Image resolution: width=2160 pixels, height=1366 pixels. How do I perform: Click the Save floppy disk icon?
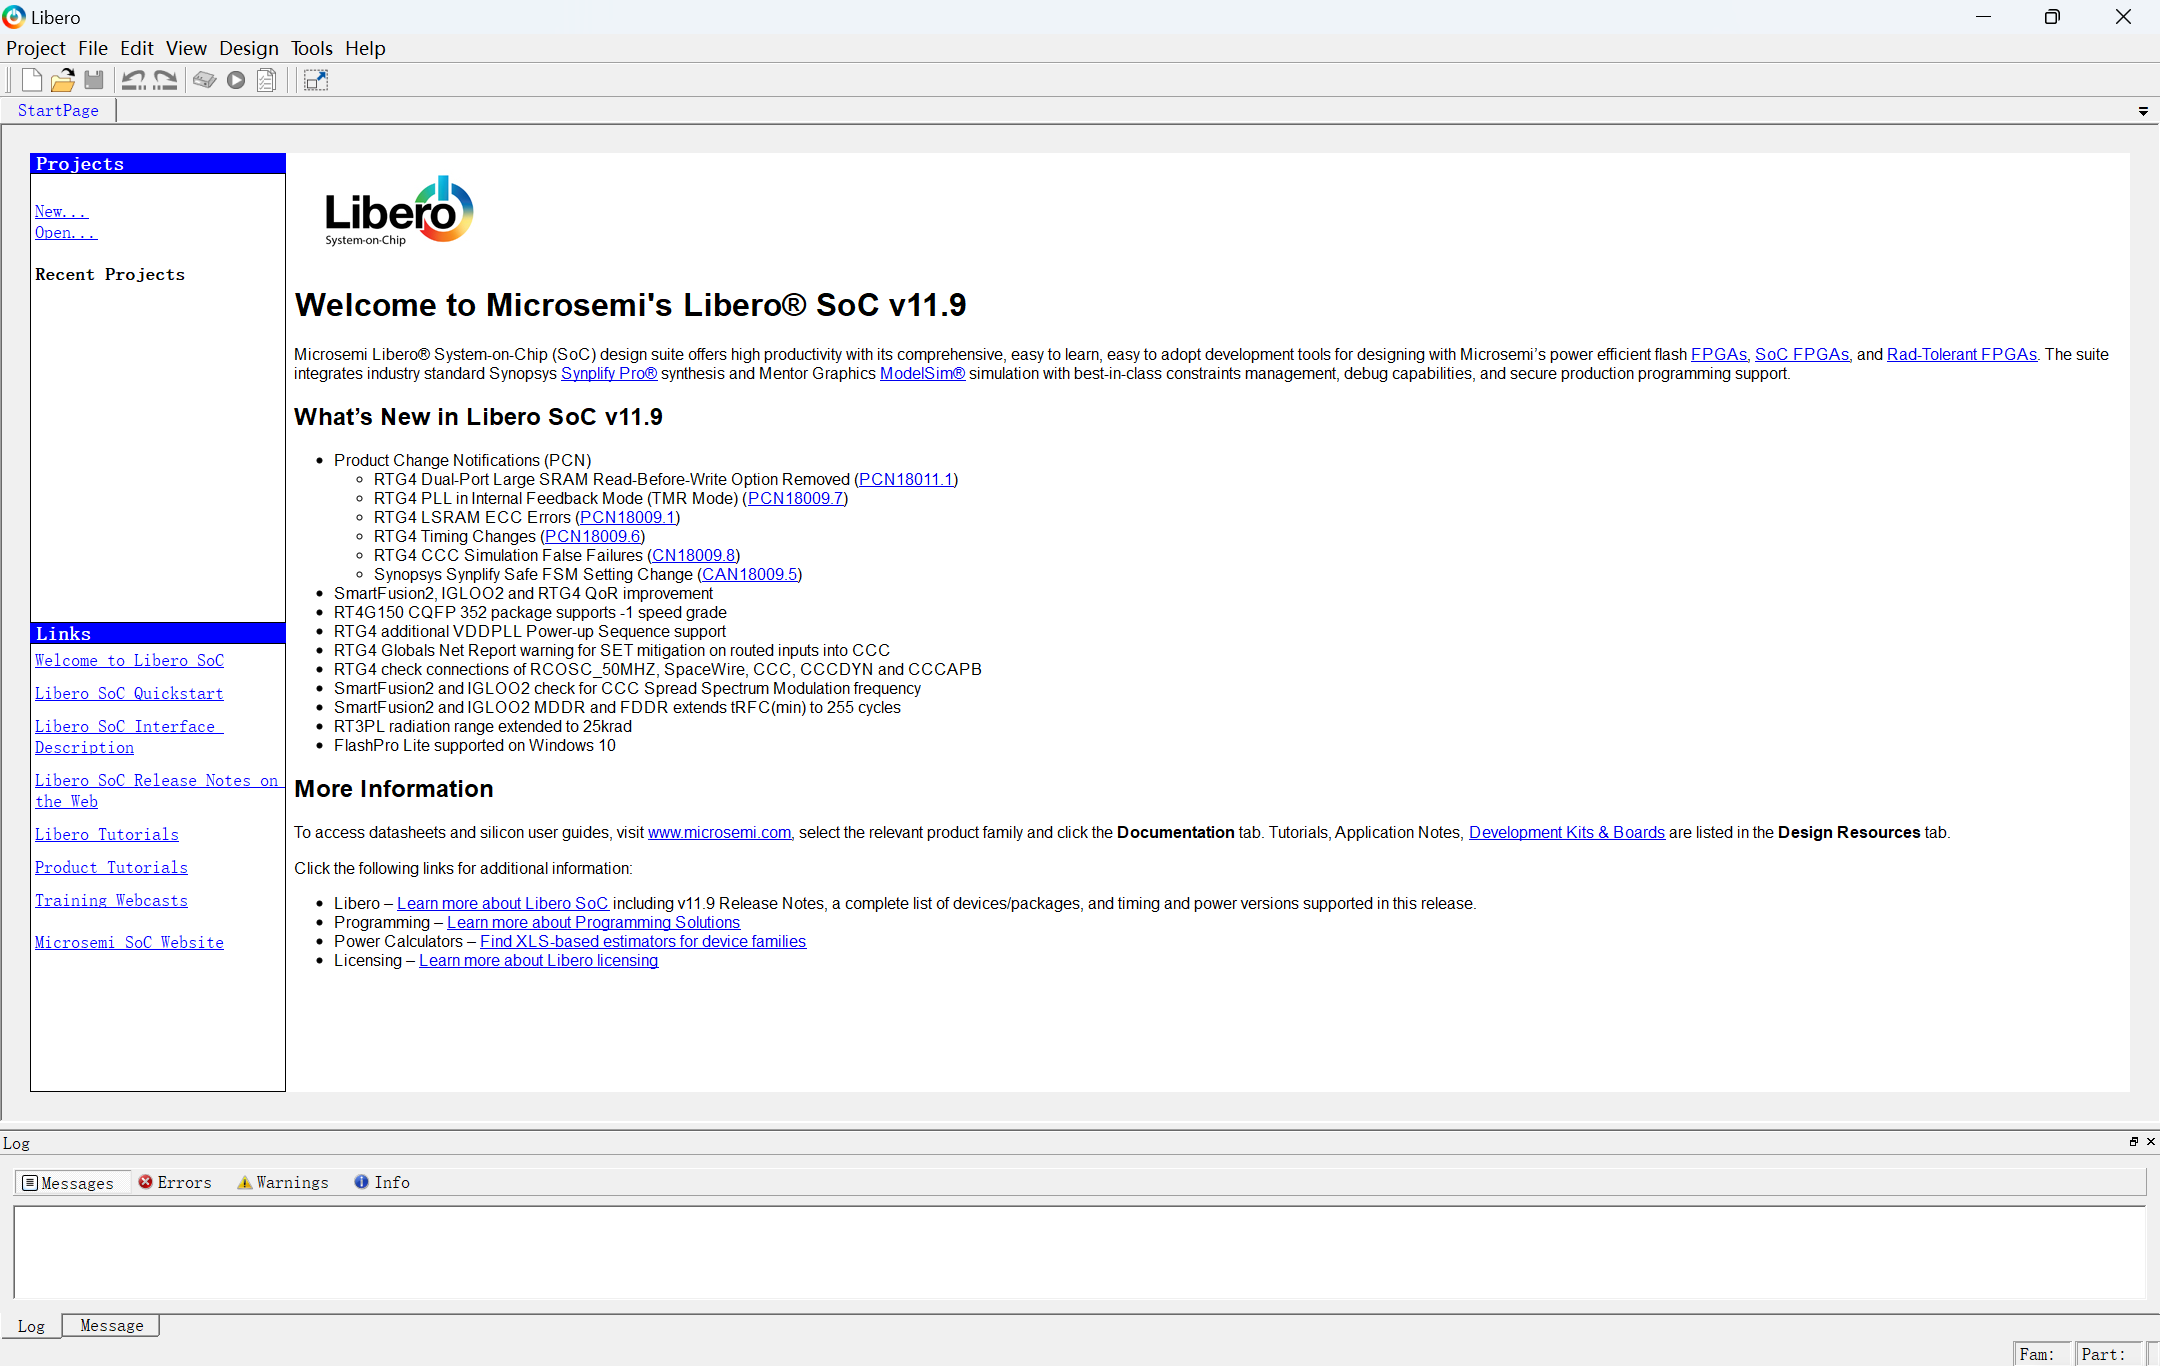(94, 80)
